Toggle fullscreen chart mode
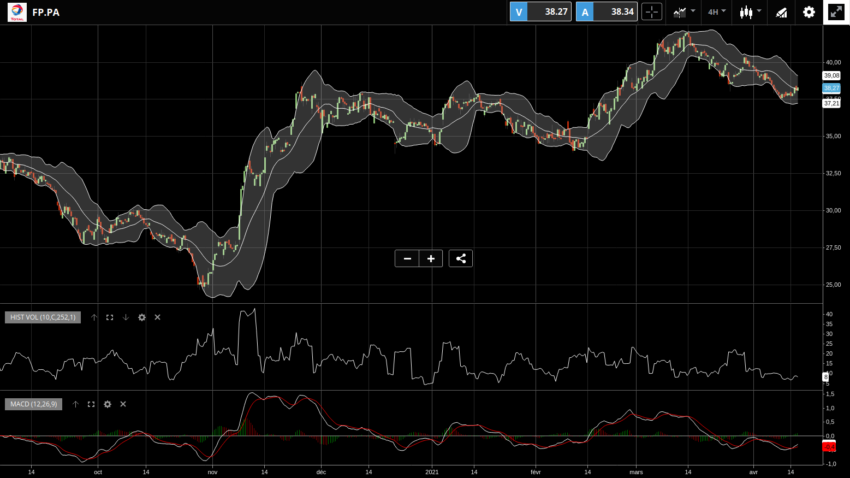 pyautogui.click(x=835, y=12)
